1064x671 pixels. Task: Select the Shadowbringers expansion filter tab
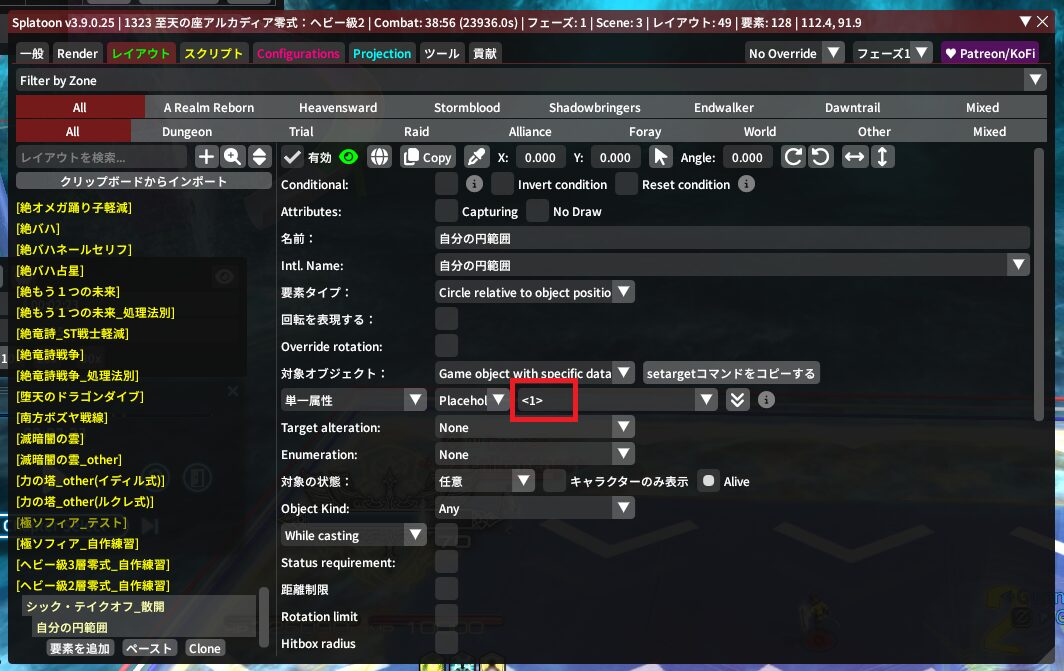click(x=594, y=107)
